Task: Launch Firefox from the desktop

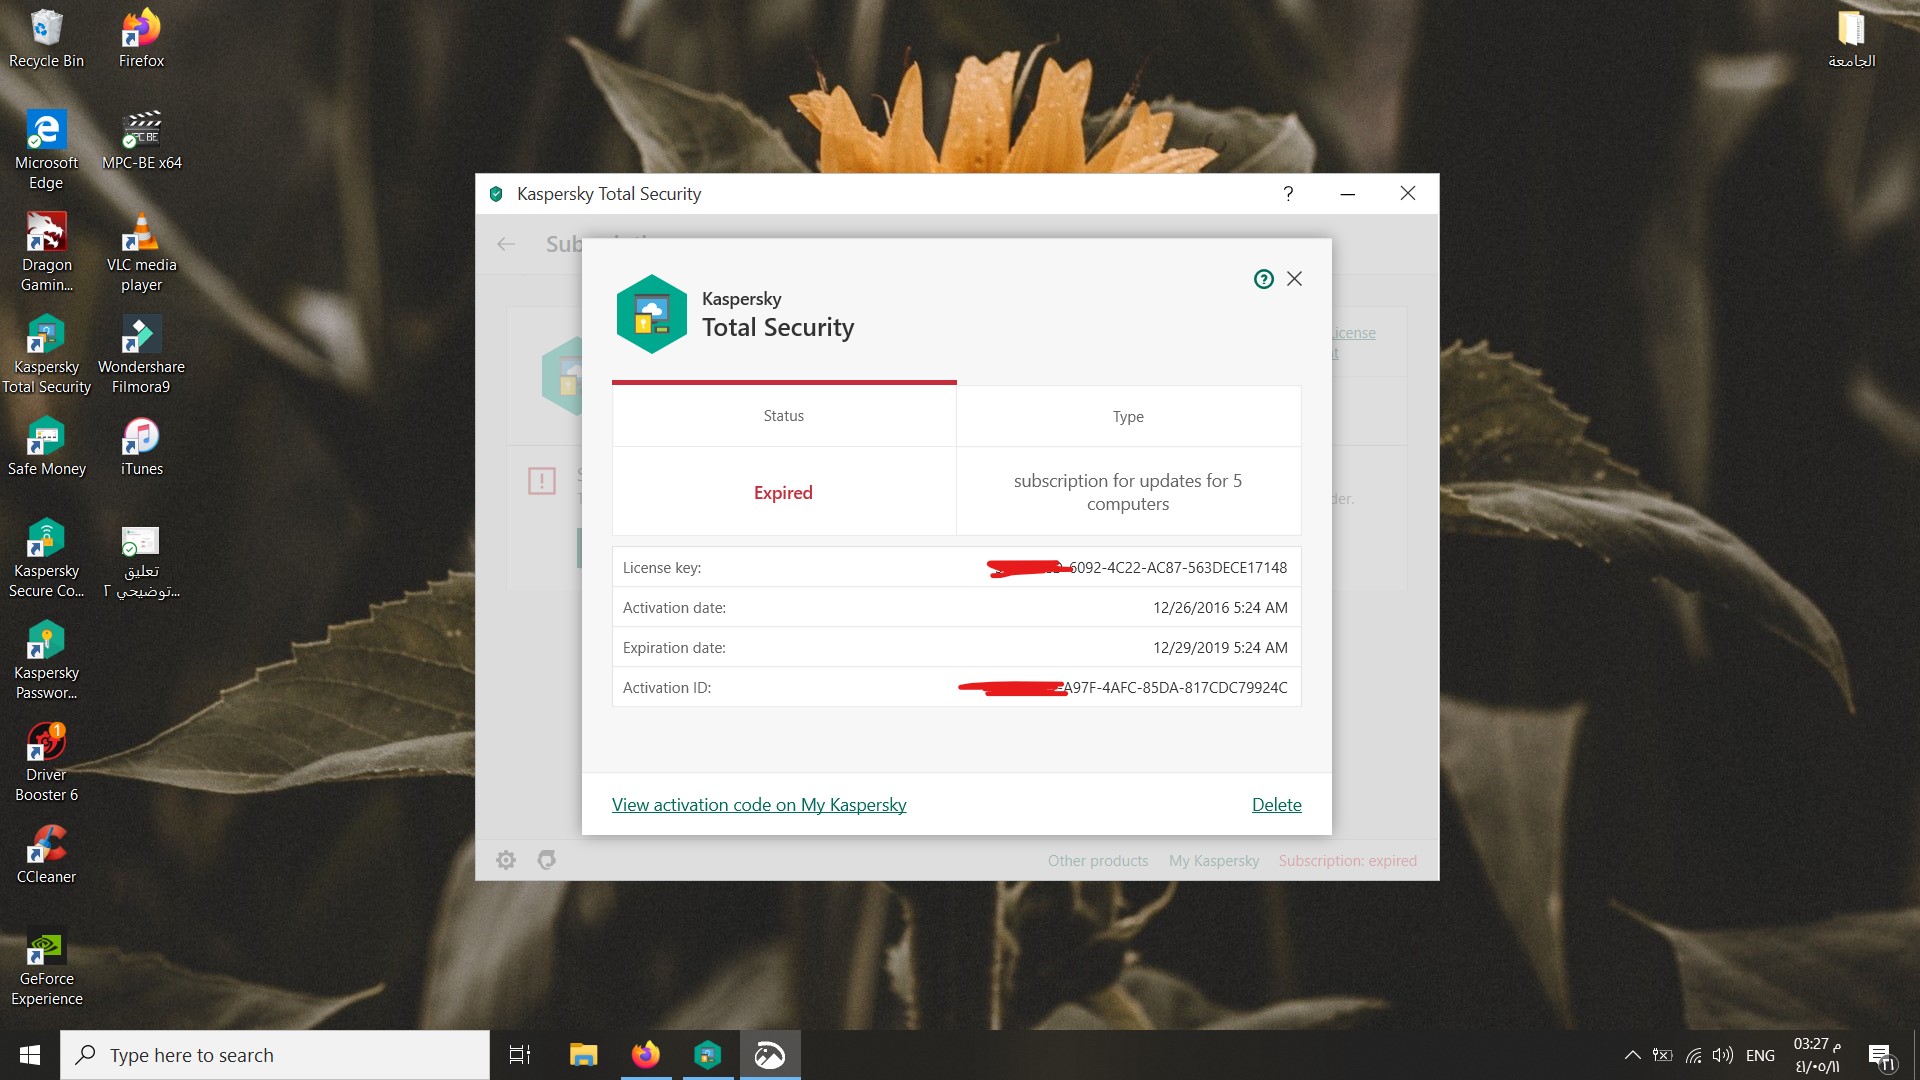Action: pyautogui.click(x=141, y=39)
